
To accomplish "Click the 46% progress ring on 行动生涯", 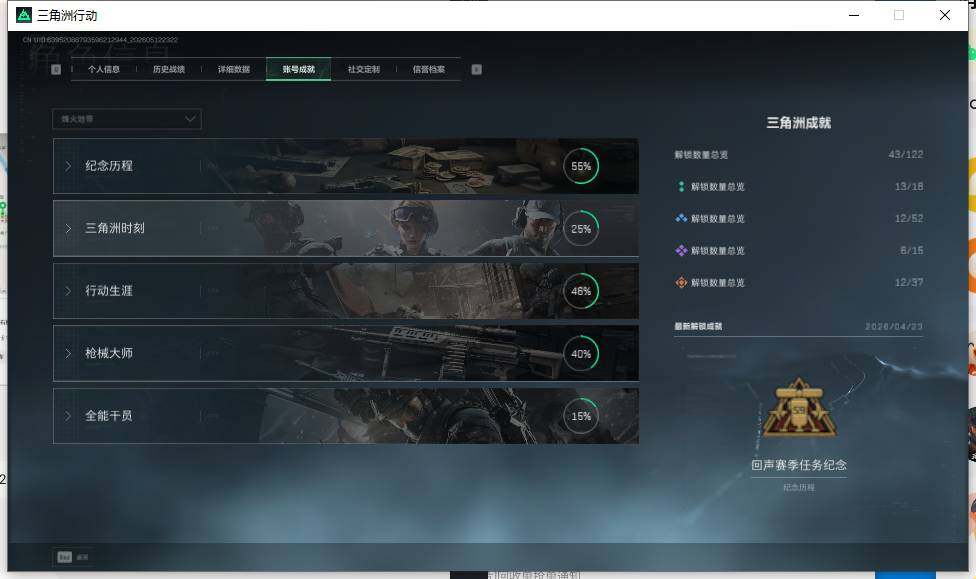I will coord(581,291).
